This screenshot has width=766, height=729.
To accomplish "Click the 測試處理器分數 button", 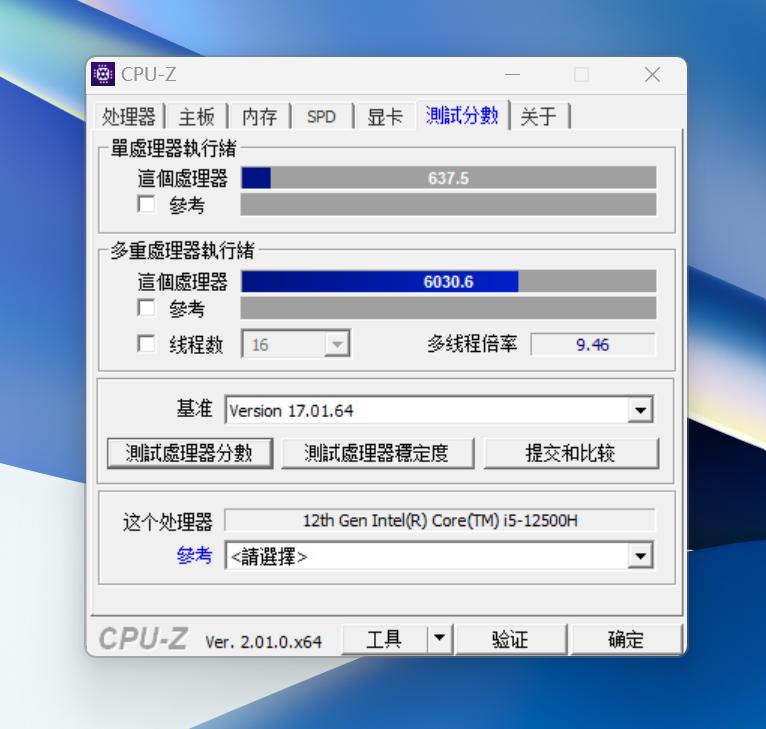I will [x=190, y=453].
